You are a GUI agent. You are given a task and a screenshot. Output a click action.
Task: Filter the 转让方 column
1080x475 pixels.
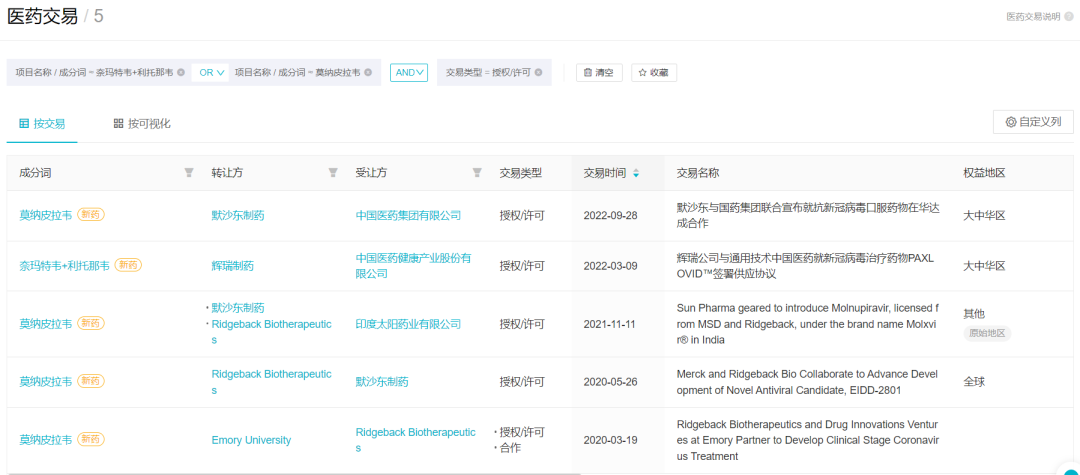click(333, 173)
